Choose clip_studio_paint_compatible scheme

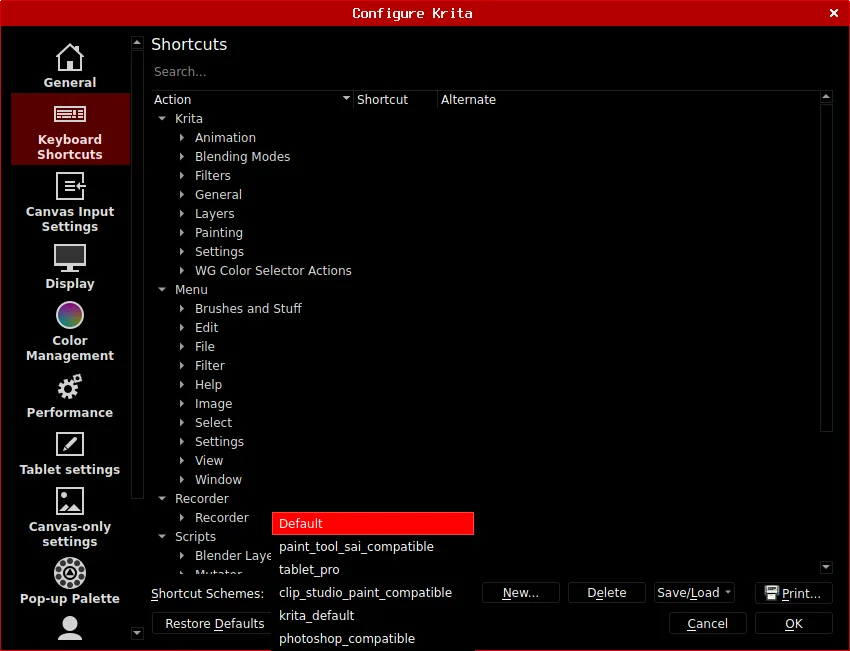point(373,592)
